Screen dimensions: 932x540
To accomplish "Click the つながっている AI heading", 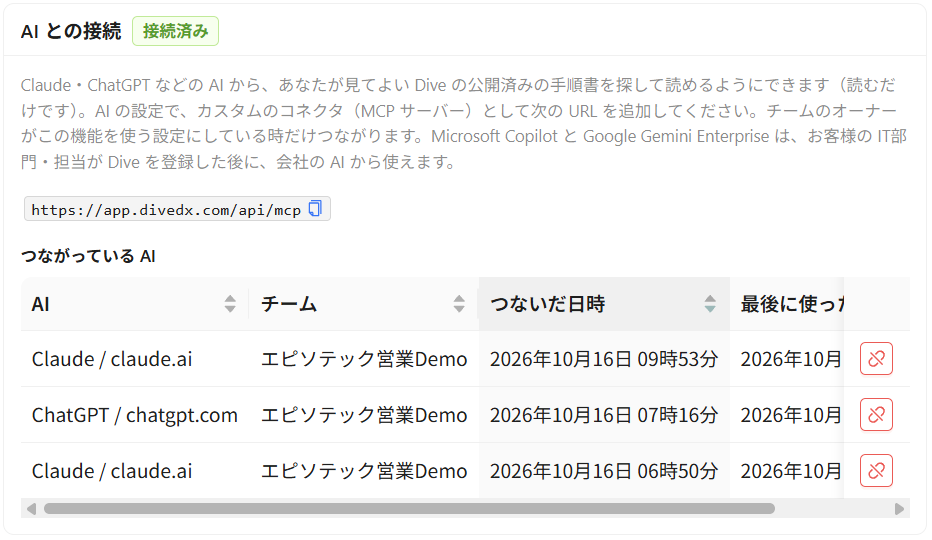I will tap(88, 256).
